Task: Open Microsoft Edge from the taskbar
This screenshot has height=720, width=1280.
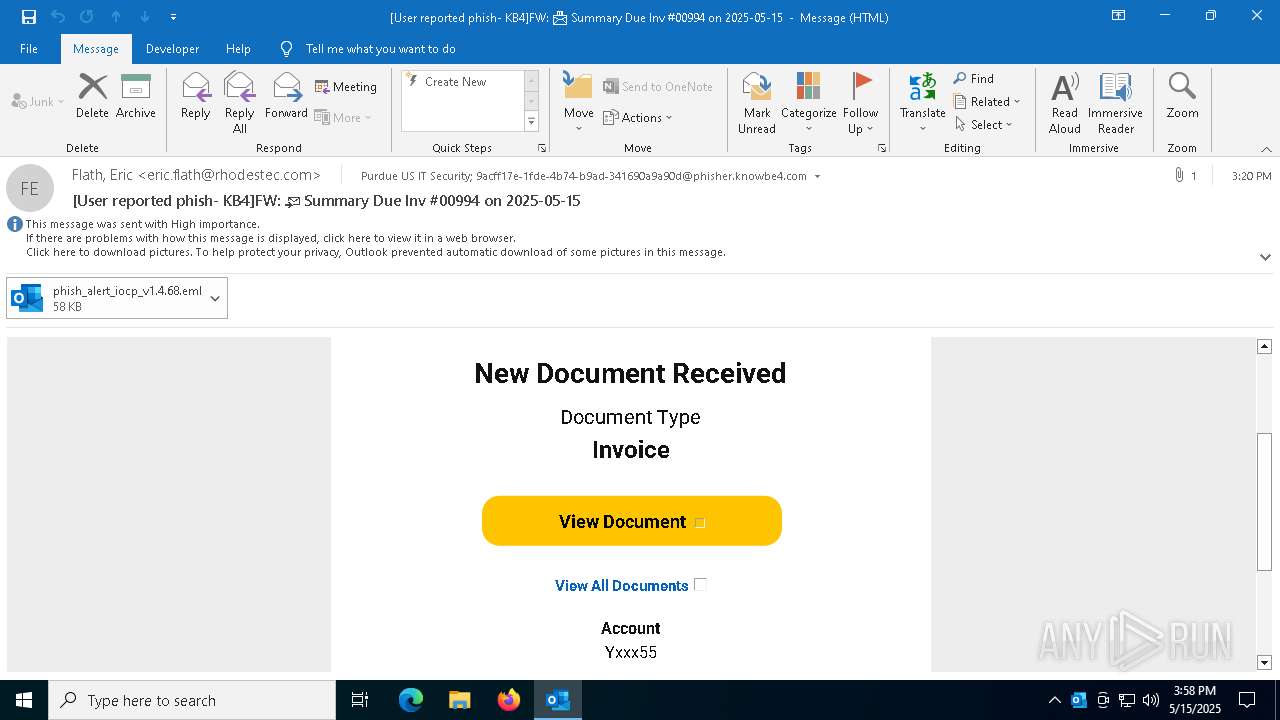Action: [x=411, y=700]
